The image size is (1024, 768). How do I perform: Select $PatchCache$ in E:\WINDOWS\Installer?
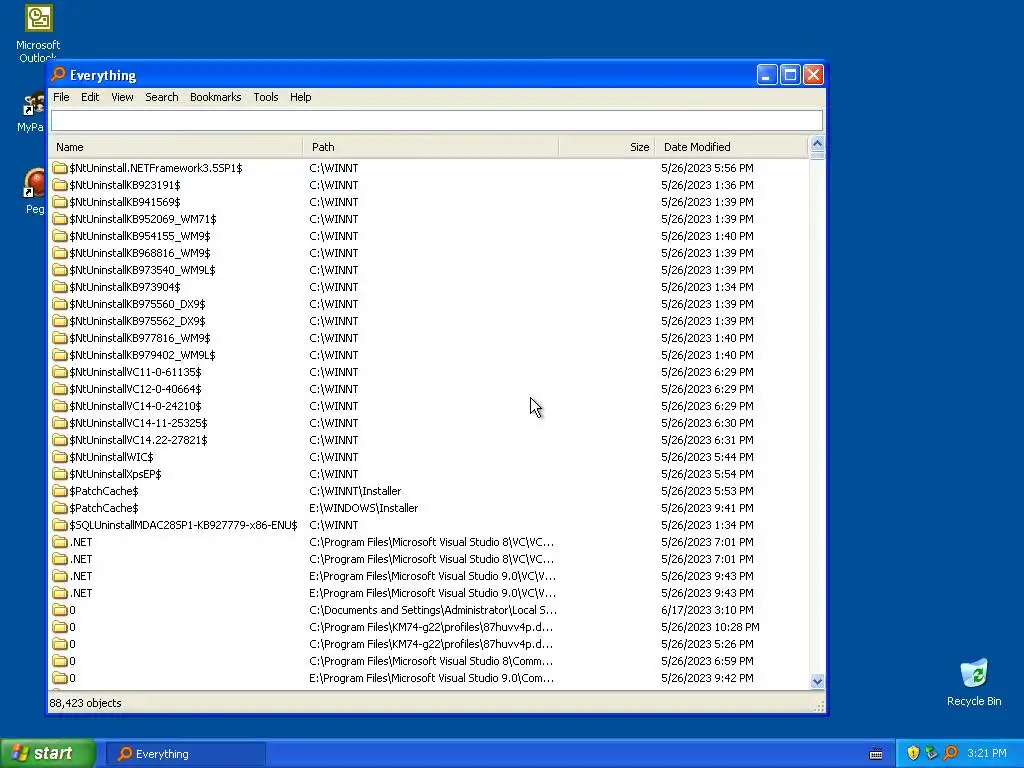click(104, 507)
